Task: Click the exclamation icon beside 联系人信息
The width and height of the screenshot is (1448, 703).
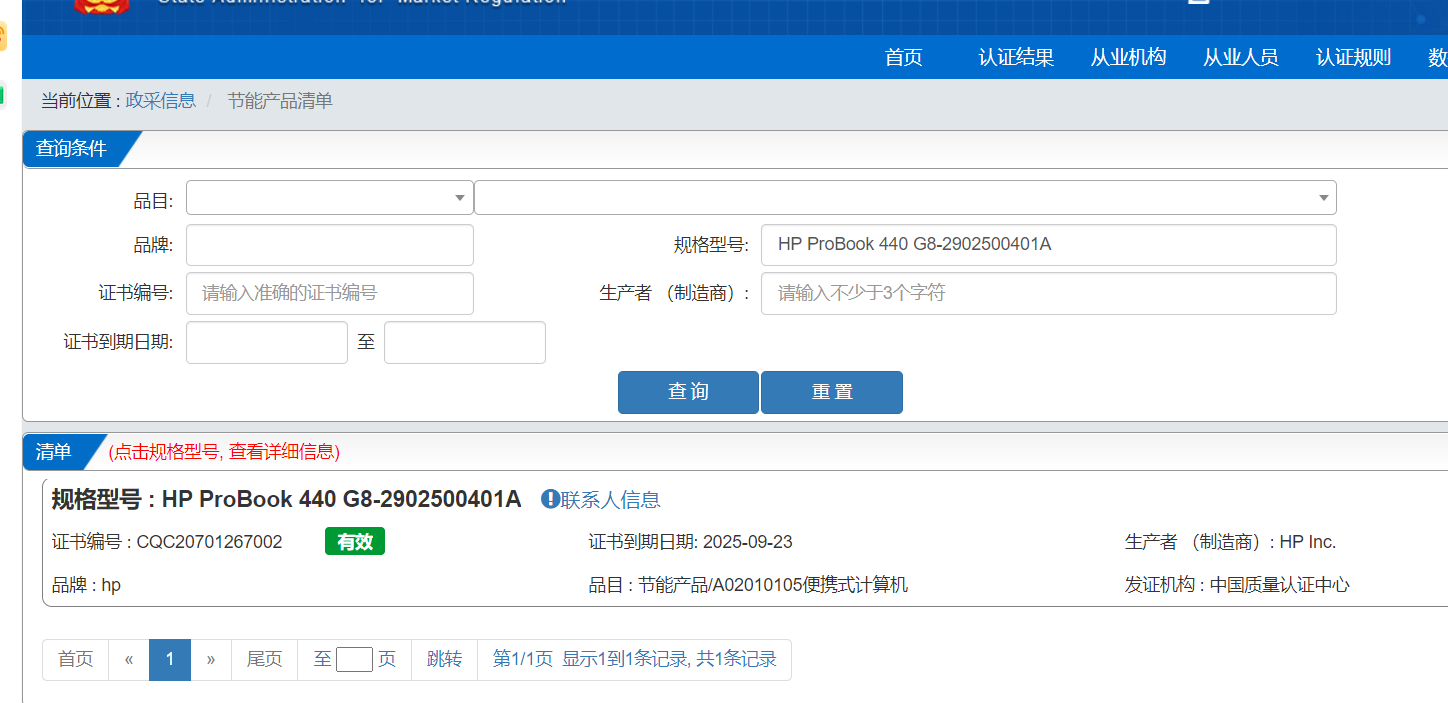Action: pos(550,499)
